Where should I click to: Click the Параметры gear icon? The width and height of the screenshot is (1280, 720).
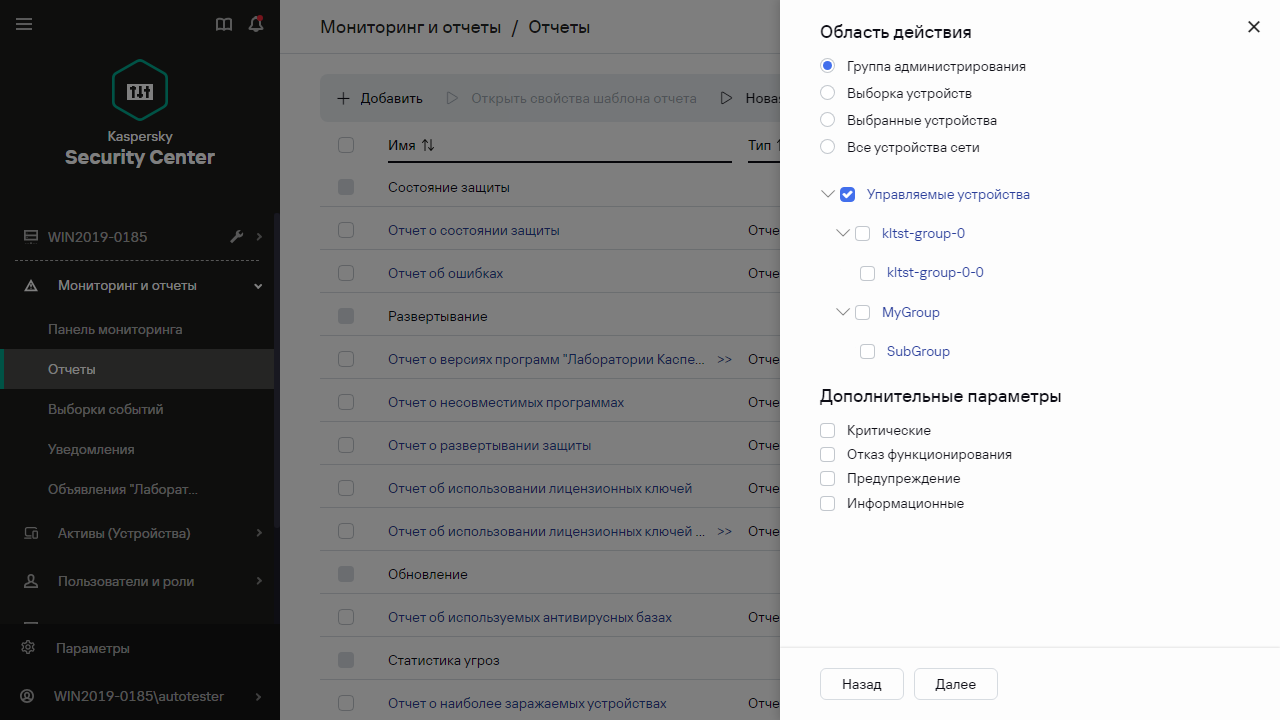click(29, 648)
